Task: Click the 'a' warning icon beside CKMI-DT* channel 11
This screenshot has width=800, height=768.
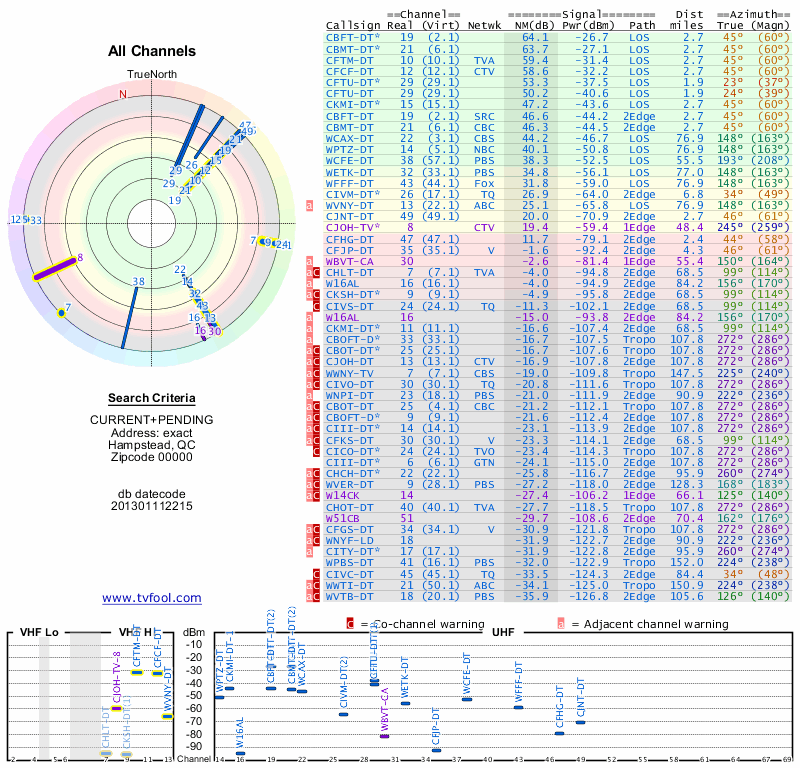Action: (309, 329)
